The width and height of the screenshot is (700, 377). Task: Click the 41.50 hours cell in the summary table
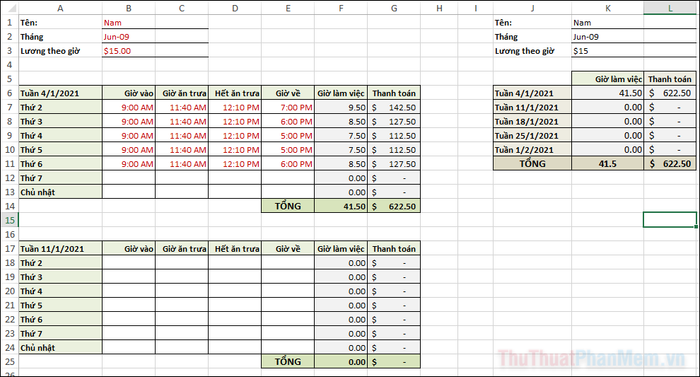(608, 93)
